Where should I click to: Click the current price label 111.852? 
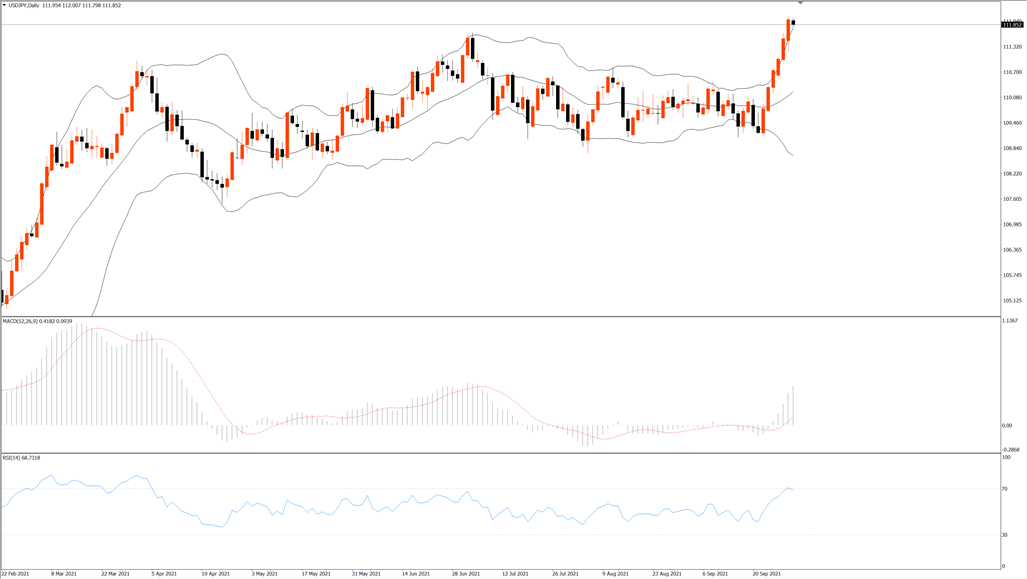coord(1012,25)
